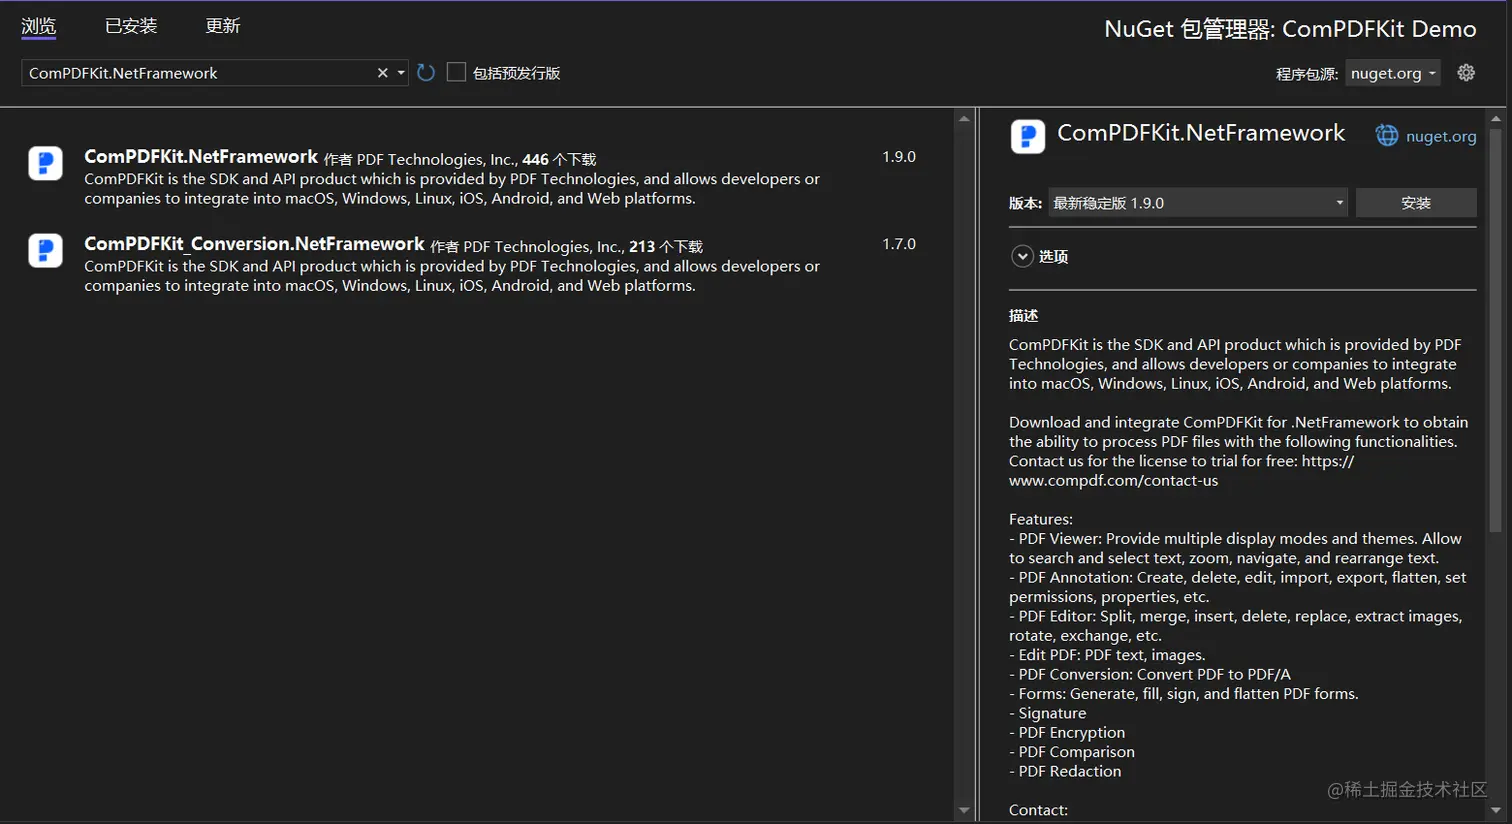The width and height of the screenshot is (1512, 824).
Task: Click details pane scrollbar down arrow
Action: click(x=1496, y=810)
